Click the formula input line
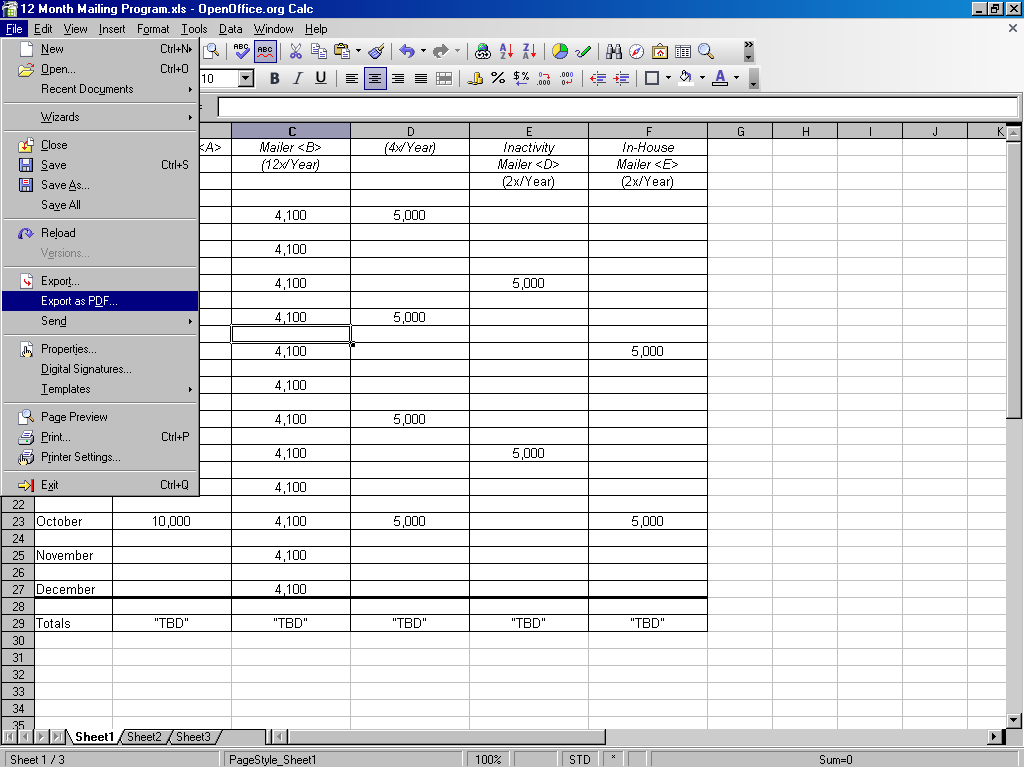The image size is (1024, 768). [x=617, y=107]
